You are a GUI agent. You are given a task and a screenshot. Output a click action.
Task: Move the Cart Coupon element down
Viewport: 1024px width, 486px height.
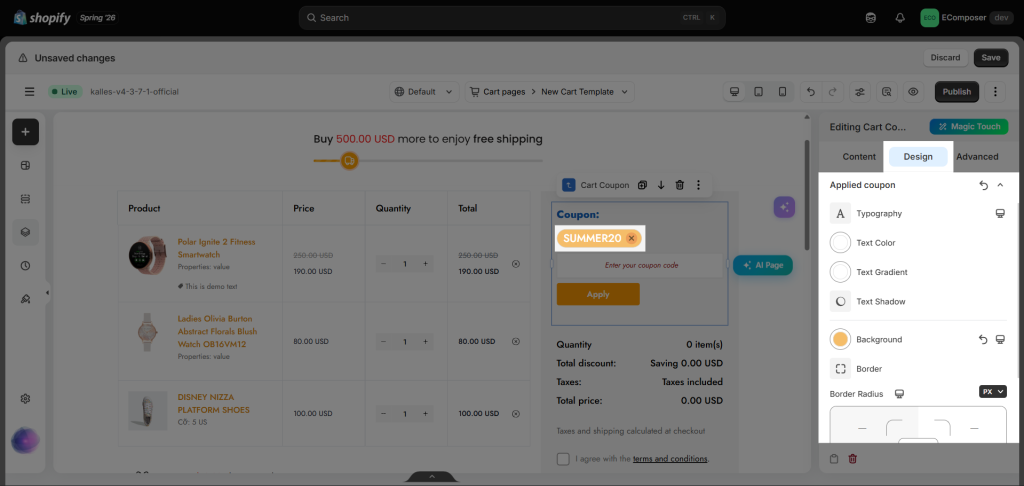(661, 186)
